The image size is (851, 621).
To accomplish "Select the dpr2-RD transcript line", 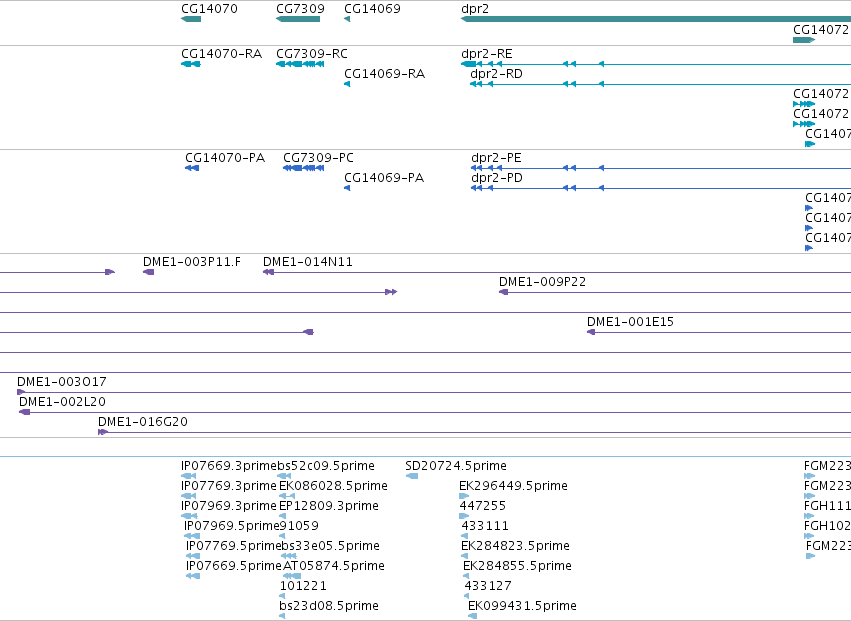I will tap(661, 84).
